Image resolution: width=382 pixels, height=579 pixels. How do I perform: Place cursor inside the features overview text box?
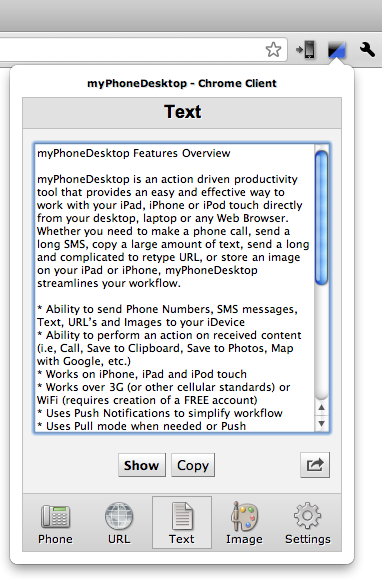pyautogui.click(x=175, y=288)
